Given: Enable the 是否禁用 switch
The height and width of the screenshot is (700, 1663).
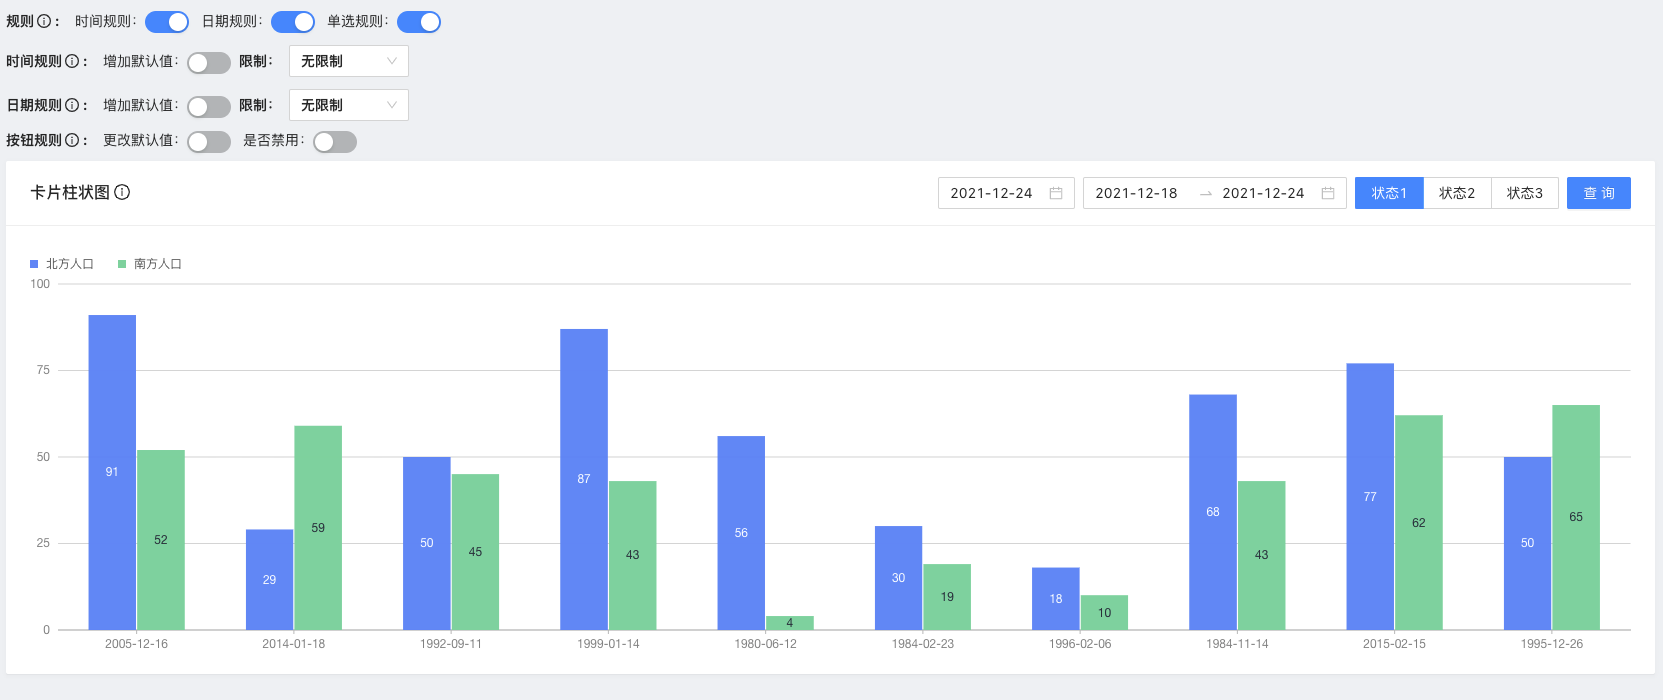Looking at the screenshot, I should point(335,142).
